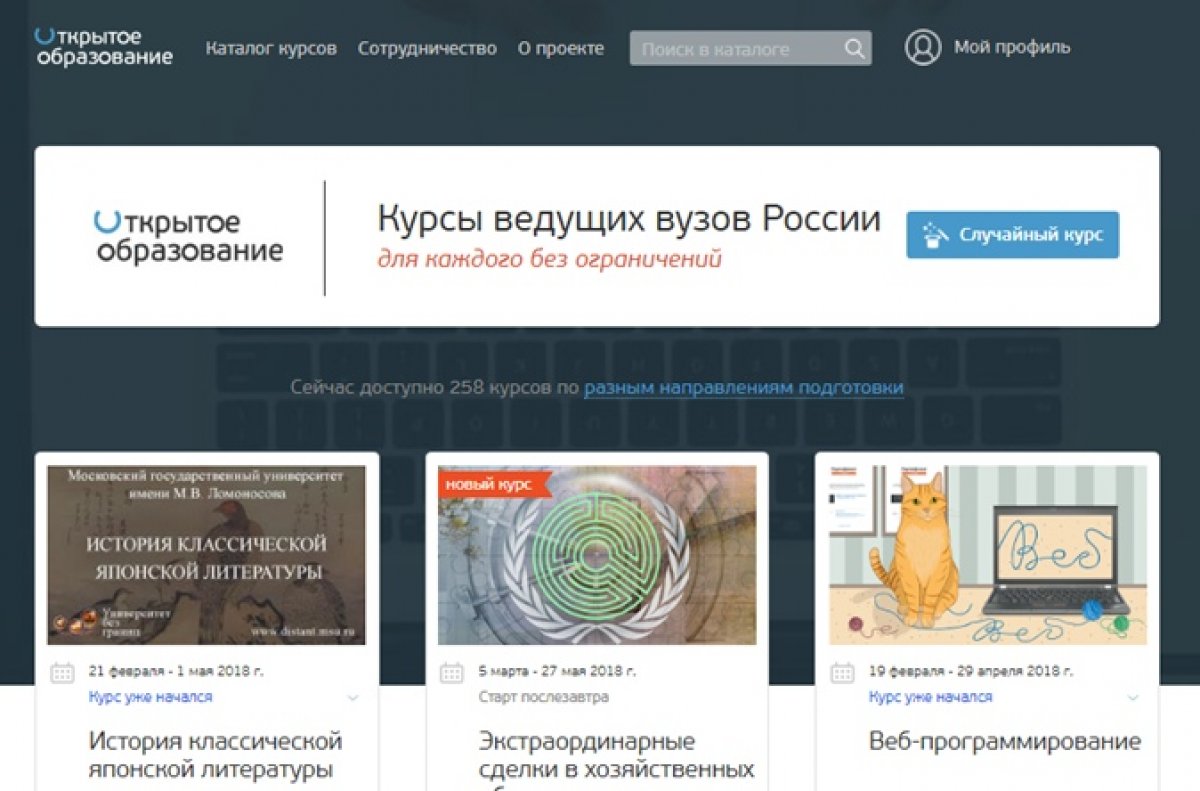The width and height of the screenshot is (1200, 791).
Task: Open История классической японской литературы course title
Action: tap(216, 756)
